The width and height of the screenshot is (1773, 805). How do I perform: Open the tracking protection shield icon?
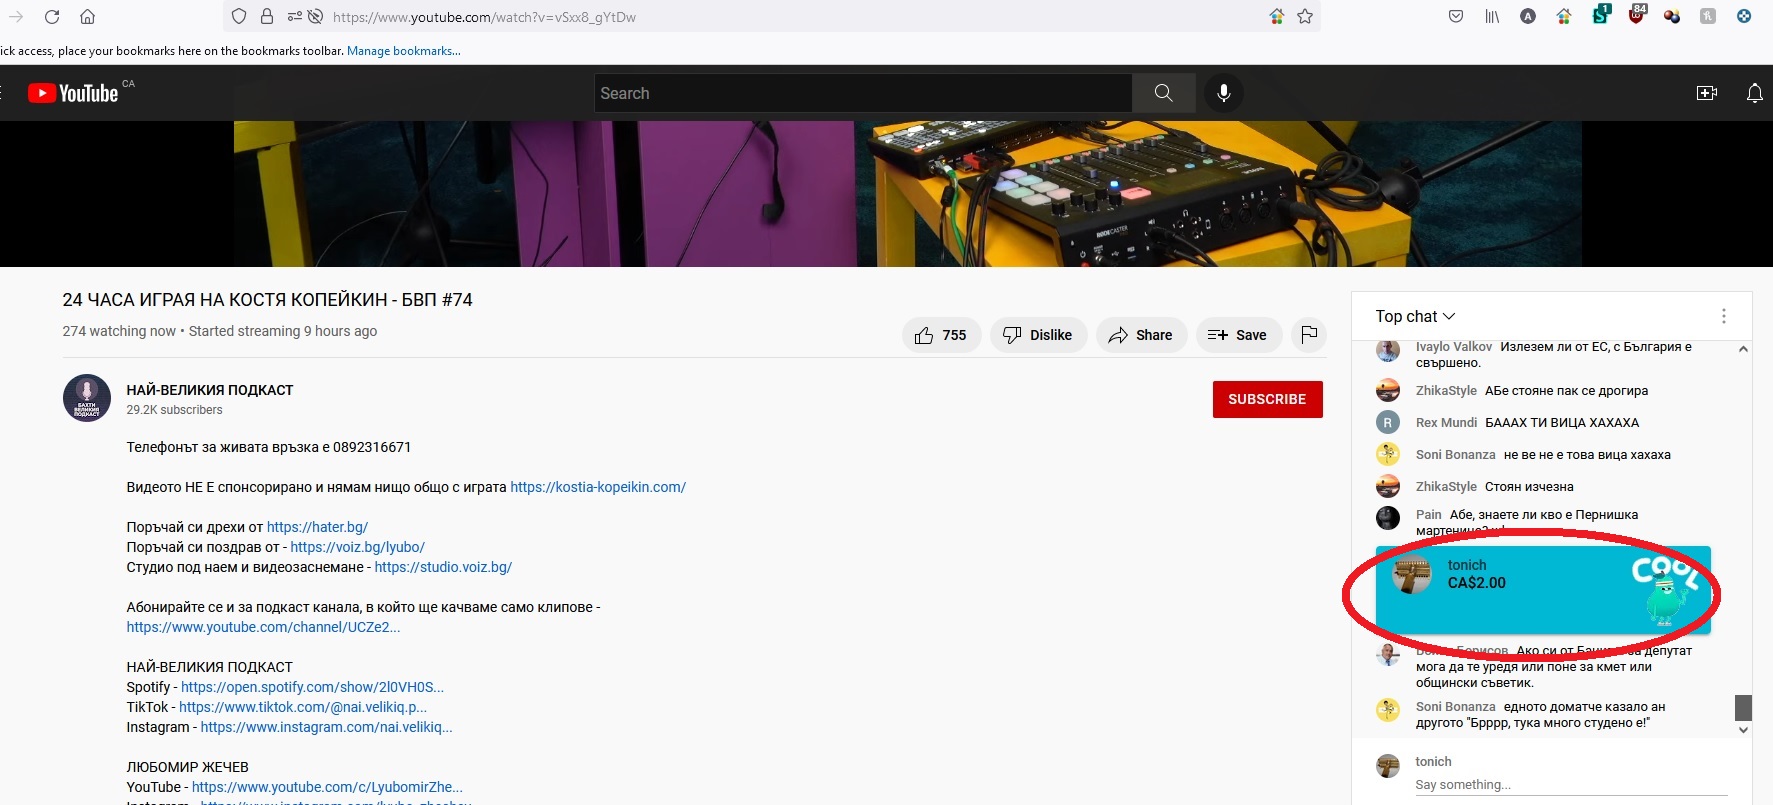tap(239, 17)
